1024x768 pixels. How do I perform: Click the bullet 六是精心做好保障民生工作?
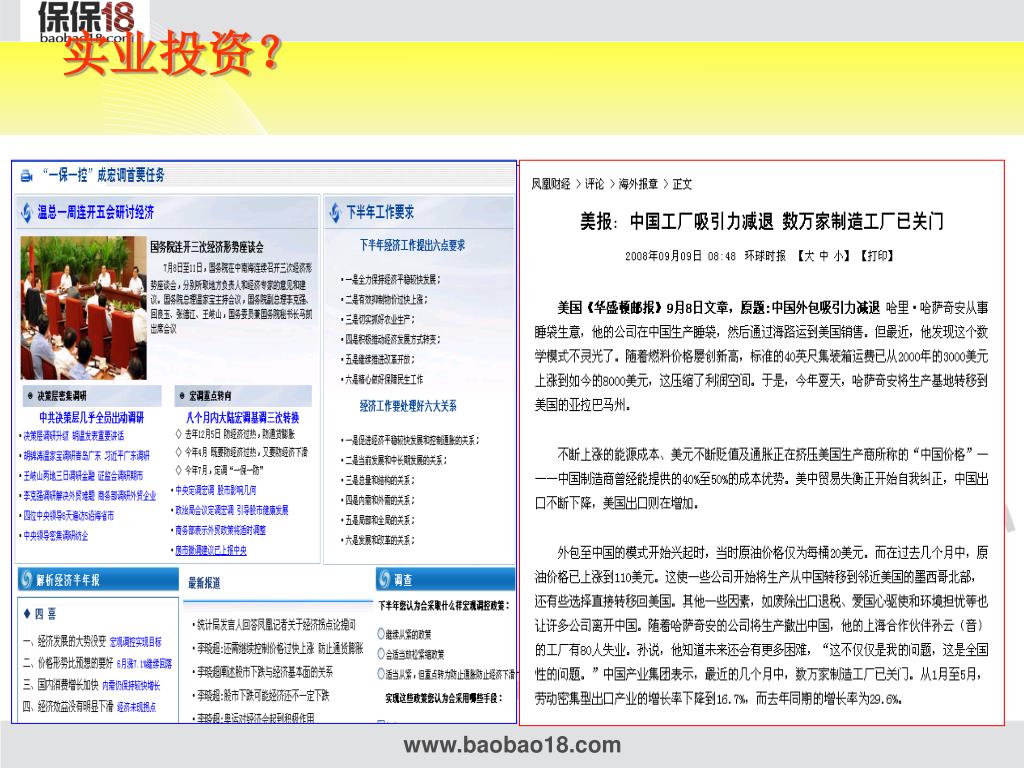coord(383,379)
